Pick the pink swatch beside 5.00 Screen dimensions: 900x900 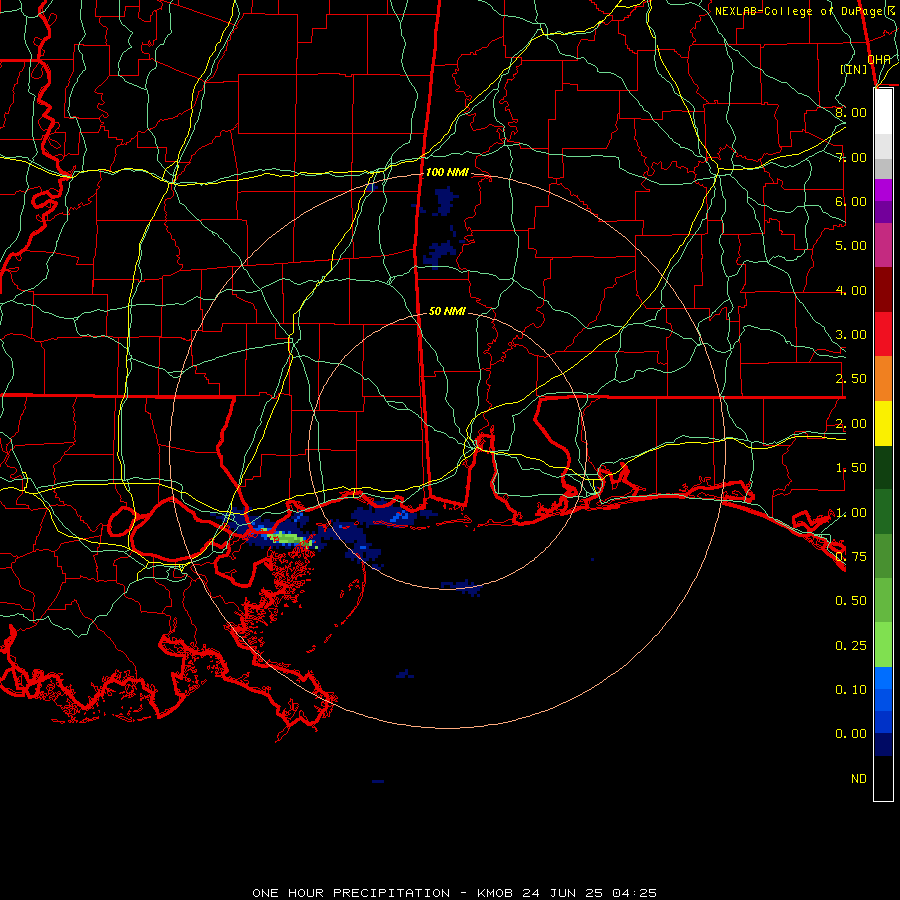tap(883, 245)
